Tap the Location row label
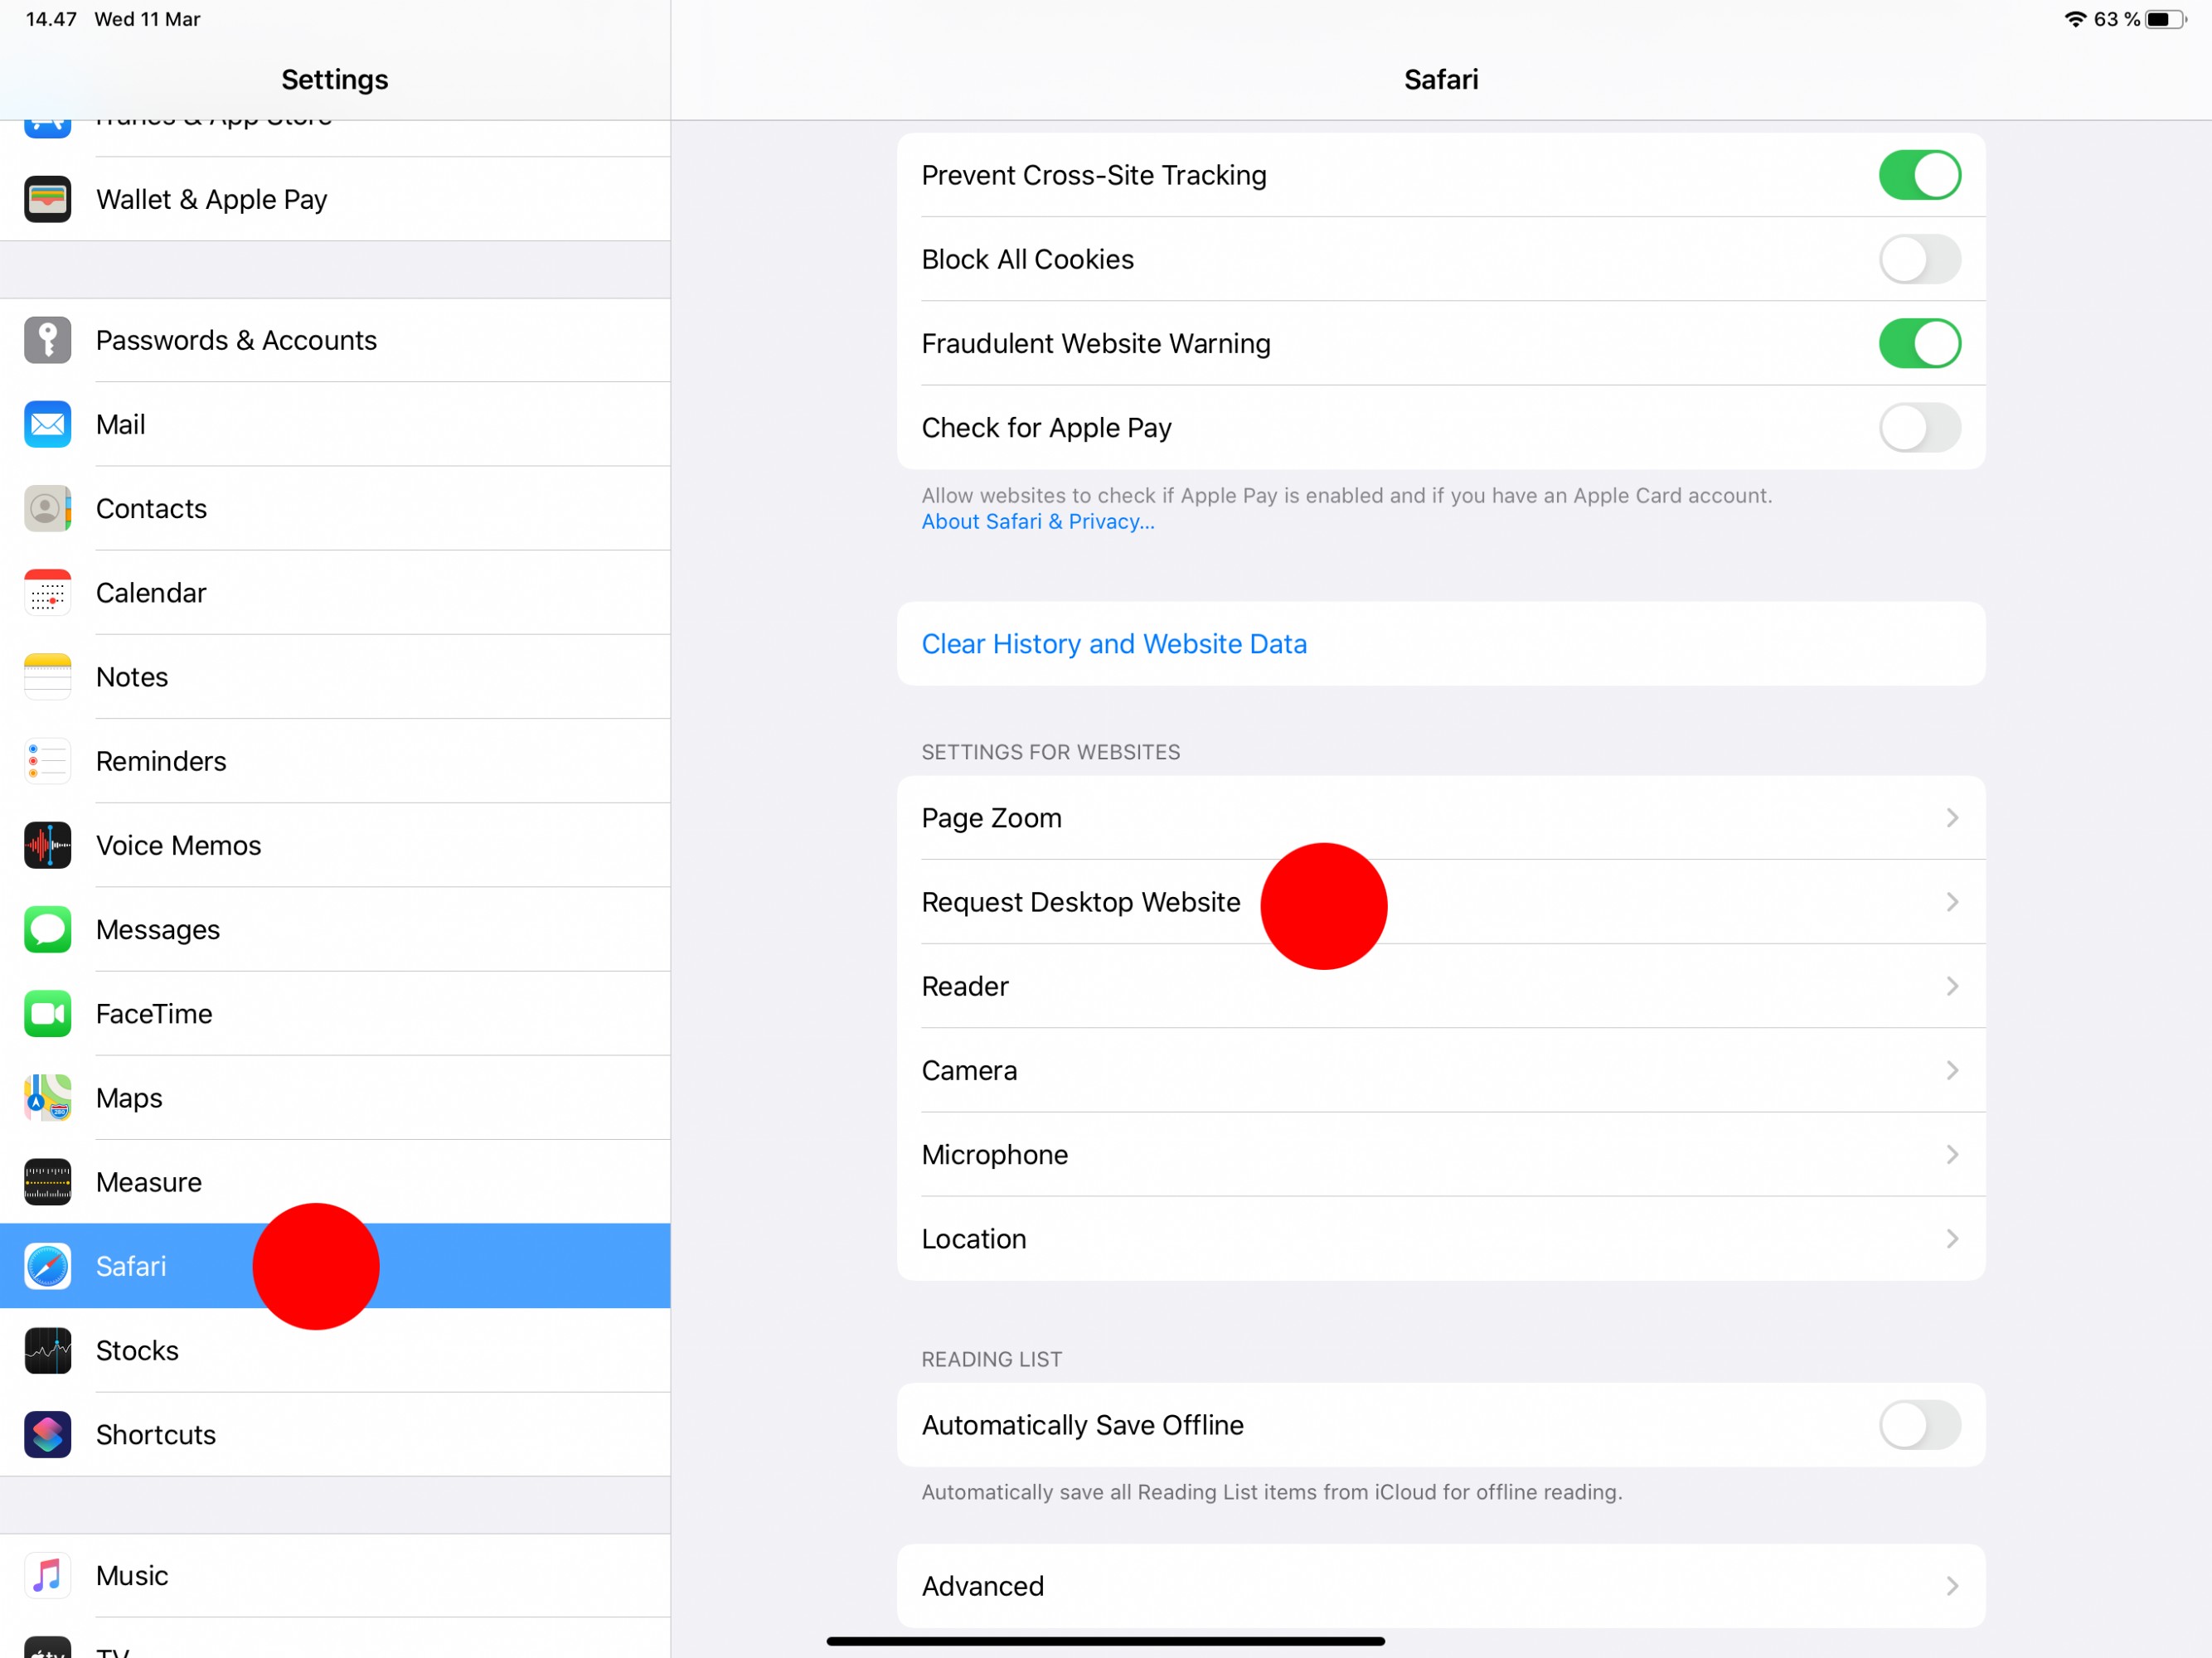This screenshot has height=1658, width=2212. (973, 1238)
